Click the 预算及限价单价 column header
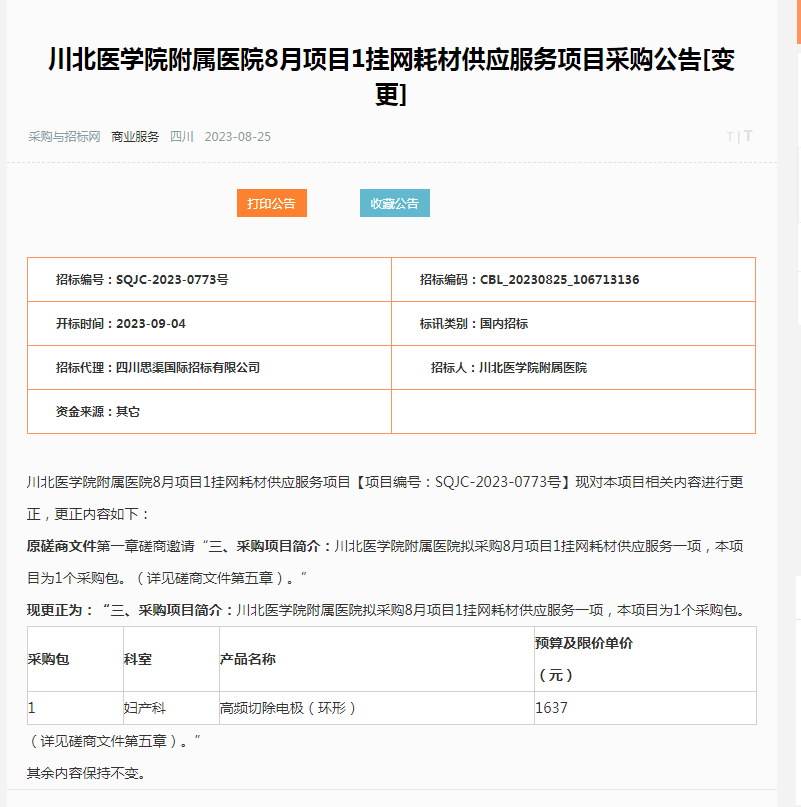This screenshot has width=801, height=807. [646, 659]
